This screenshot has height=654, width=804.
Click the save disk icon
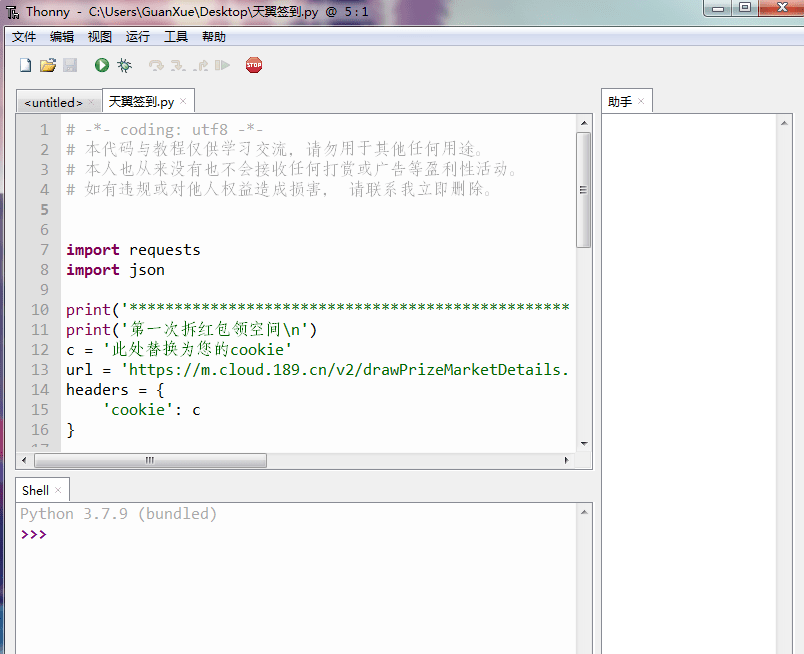click(70, 65)
